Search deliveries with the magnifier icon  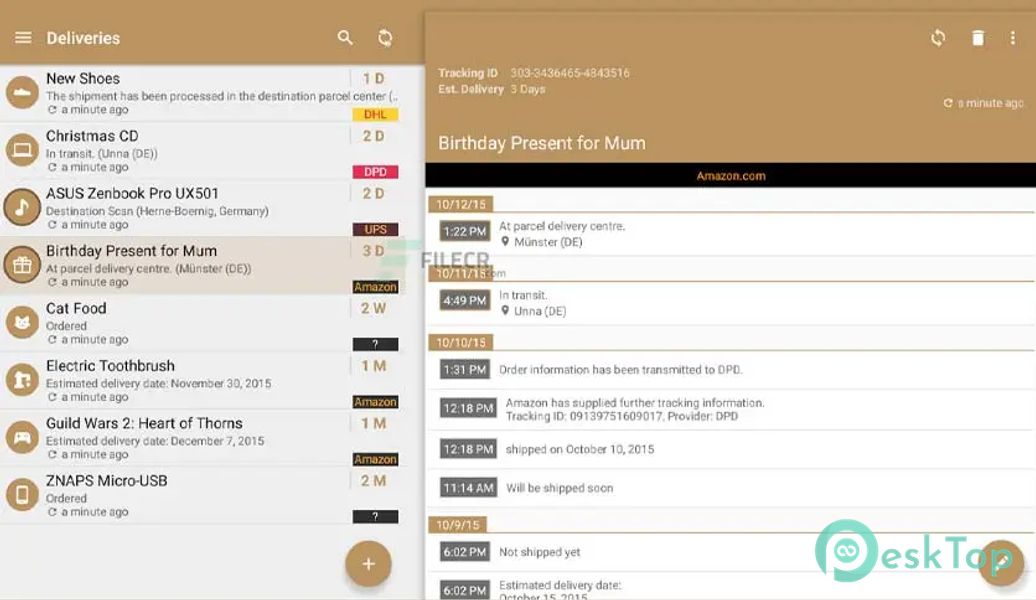(x=345, y=38)
